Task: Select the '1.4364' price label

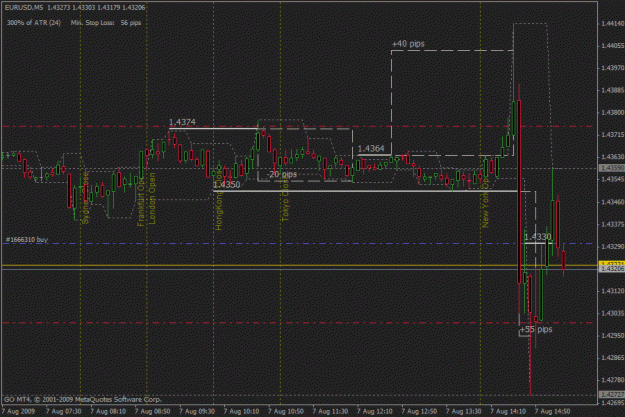Action: click(x=371, y=148)
